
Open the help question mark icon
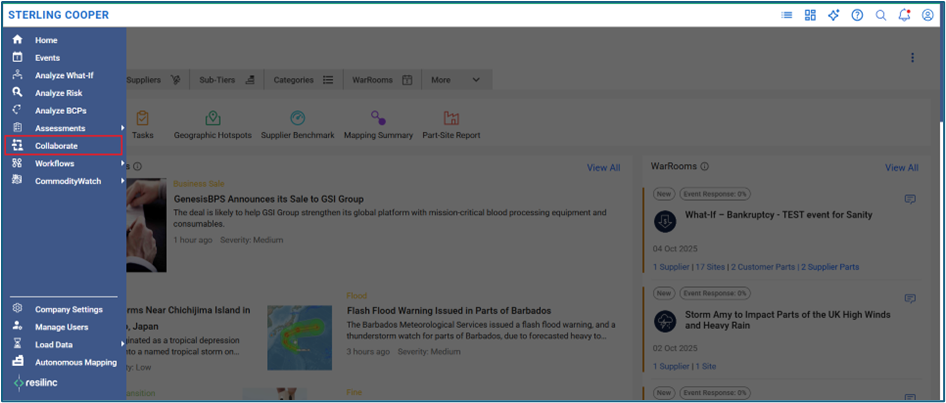[857, 15]
